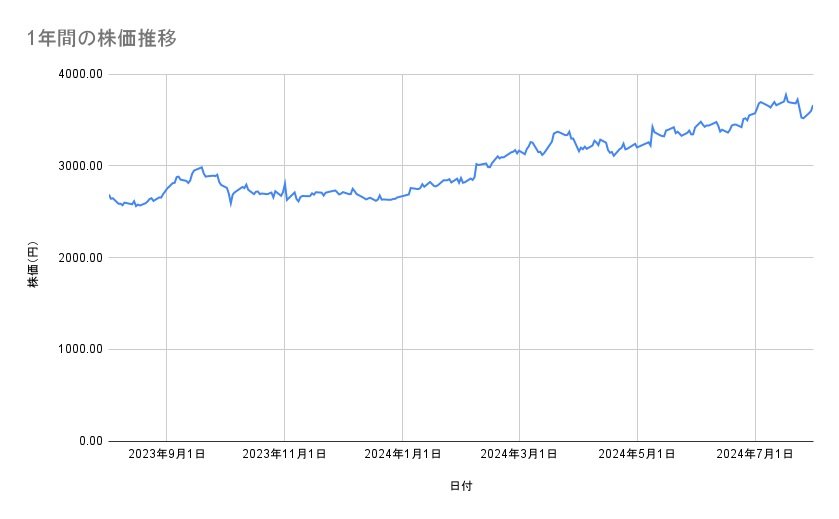Select the 2024年3月1日 date label
The image size is (839, 519).
pyautogui.click(x=519, y=454)
